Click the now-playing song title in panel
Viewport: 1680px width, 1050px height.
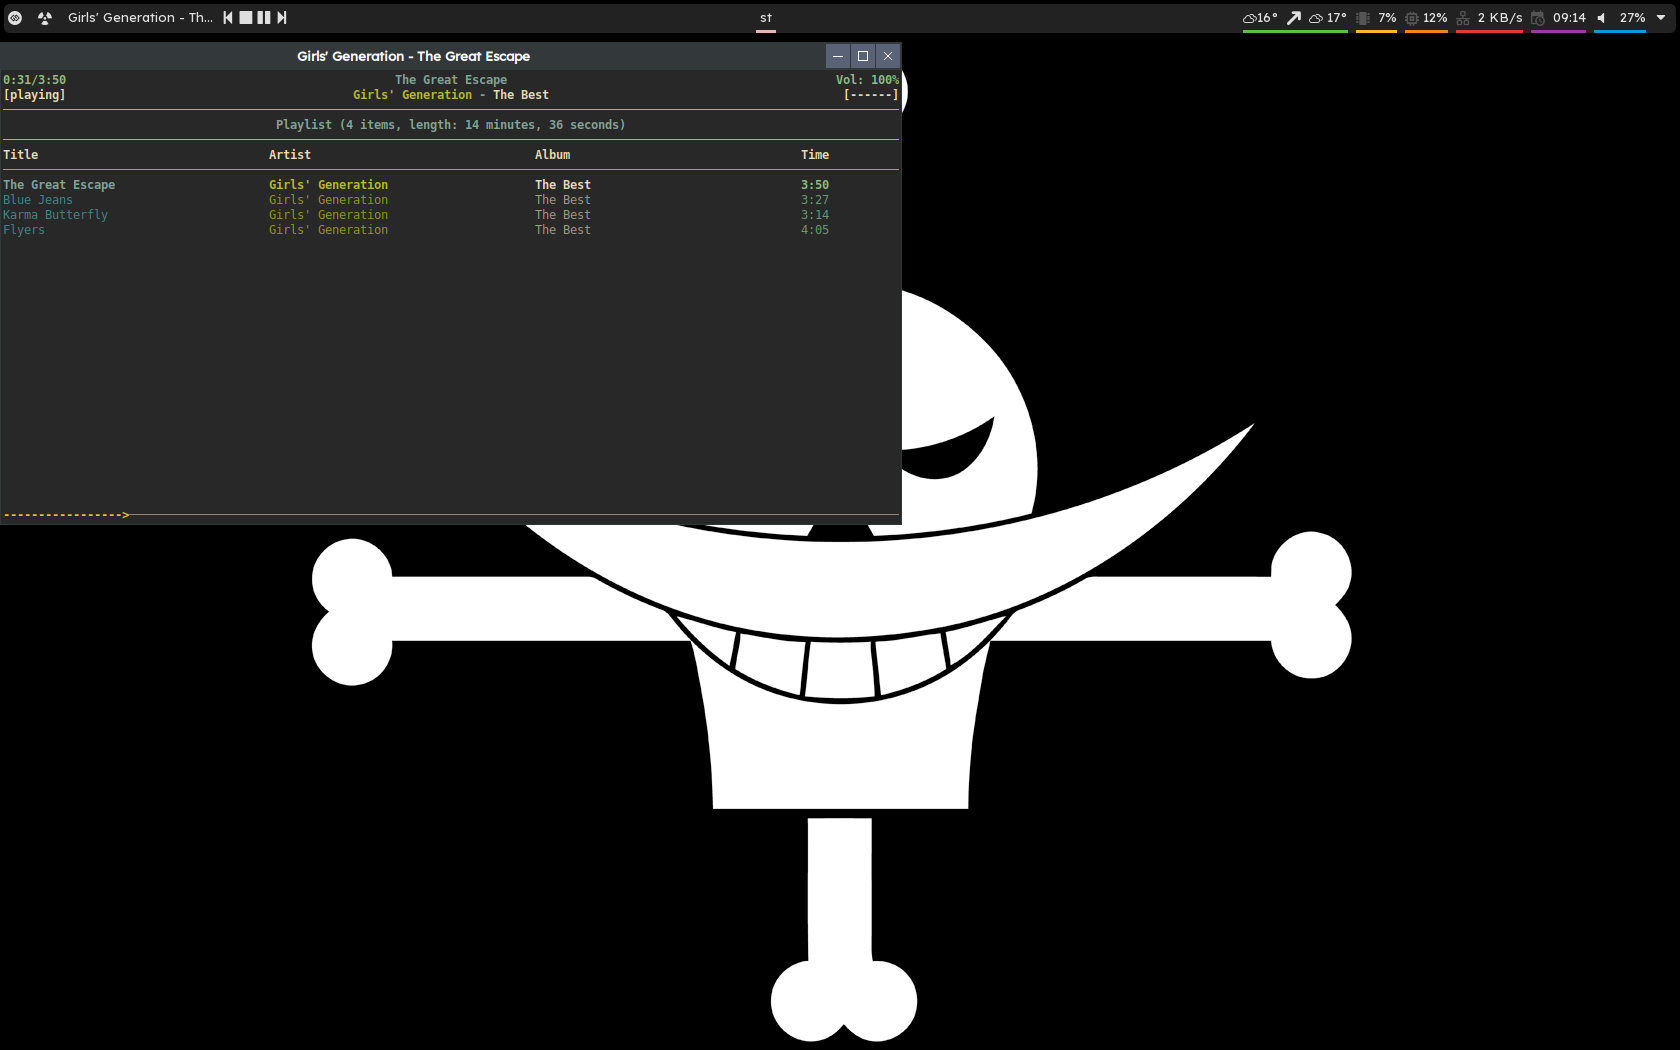pos(140,18)
